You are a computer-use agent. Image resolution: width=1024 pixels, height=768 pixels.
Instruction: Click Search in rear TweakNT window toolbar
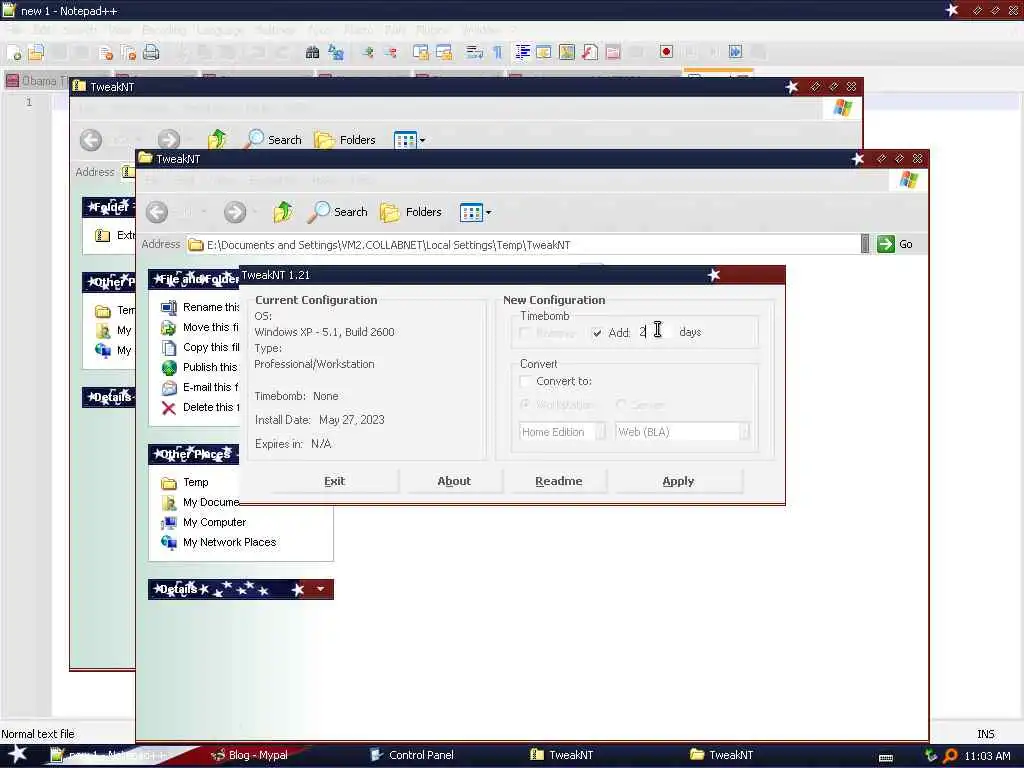point(272,139)
